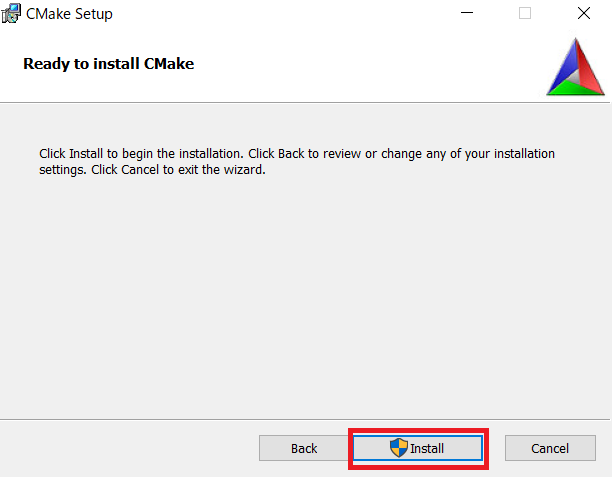Click the 'Ready to install CMake' heading
Image resolution: width=612 pixels, height=477 pixels.
(x=108, y=64)
